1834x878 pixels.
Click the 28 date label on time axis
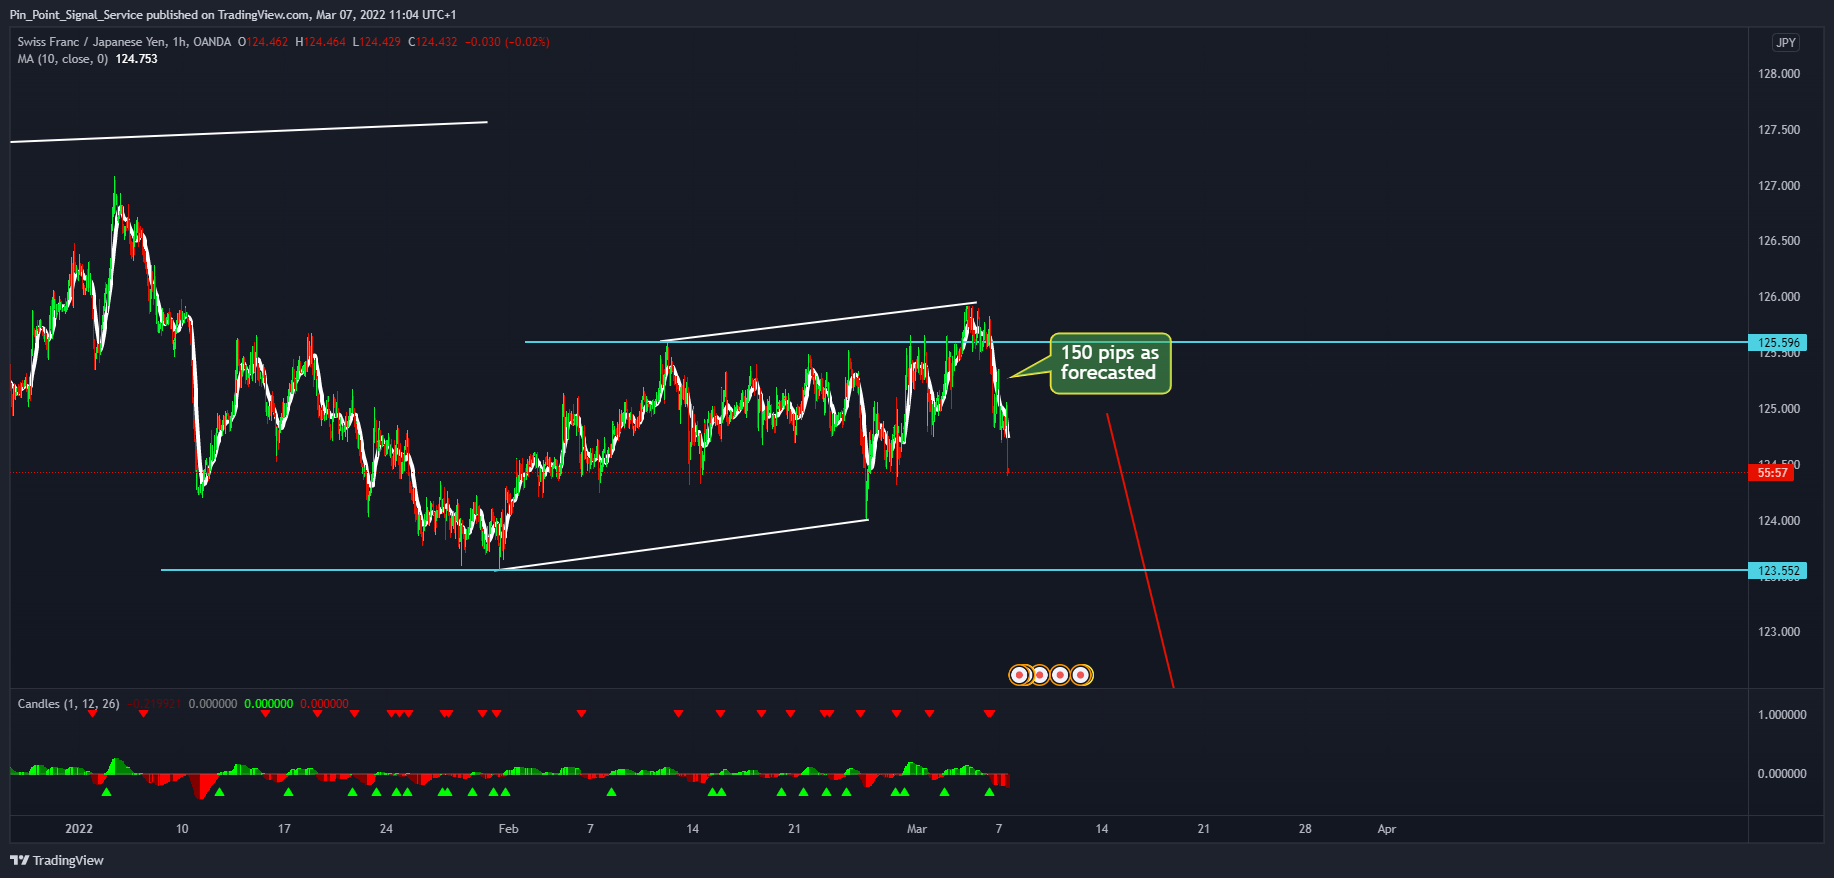coord(1305,829)
